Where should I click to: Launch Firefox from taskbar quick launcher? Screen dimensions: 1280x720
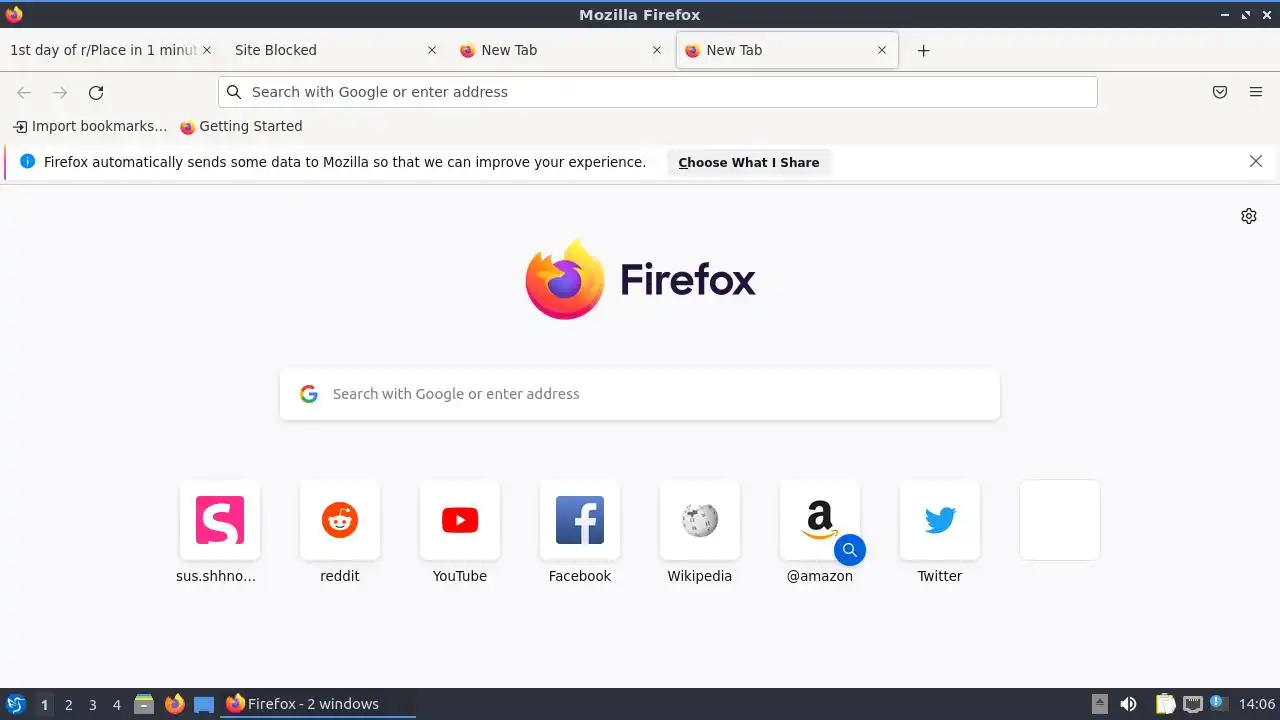pos(175,704)
